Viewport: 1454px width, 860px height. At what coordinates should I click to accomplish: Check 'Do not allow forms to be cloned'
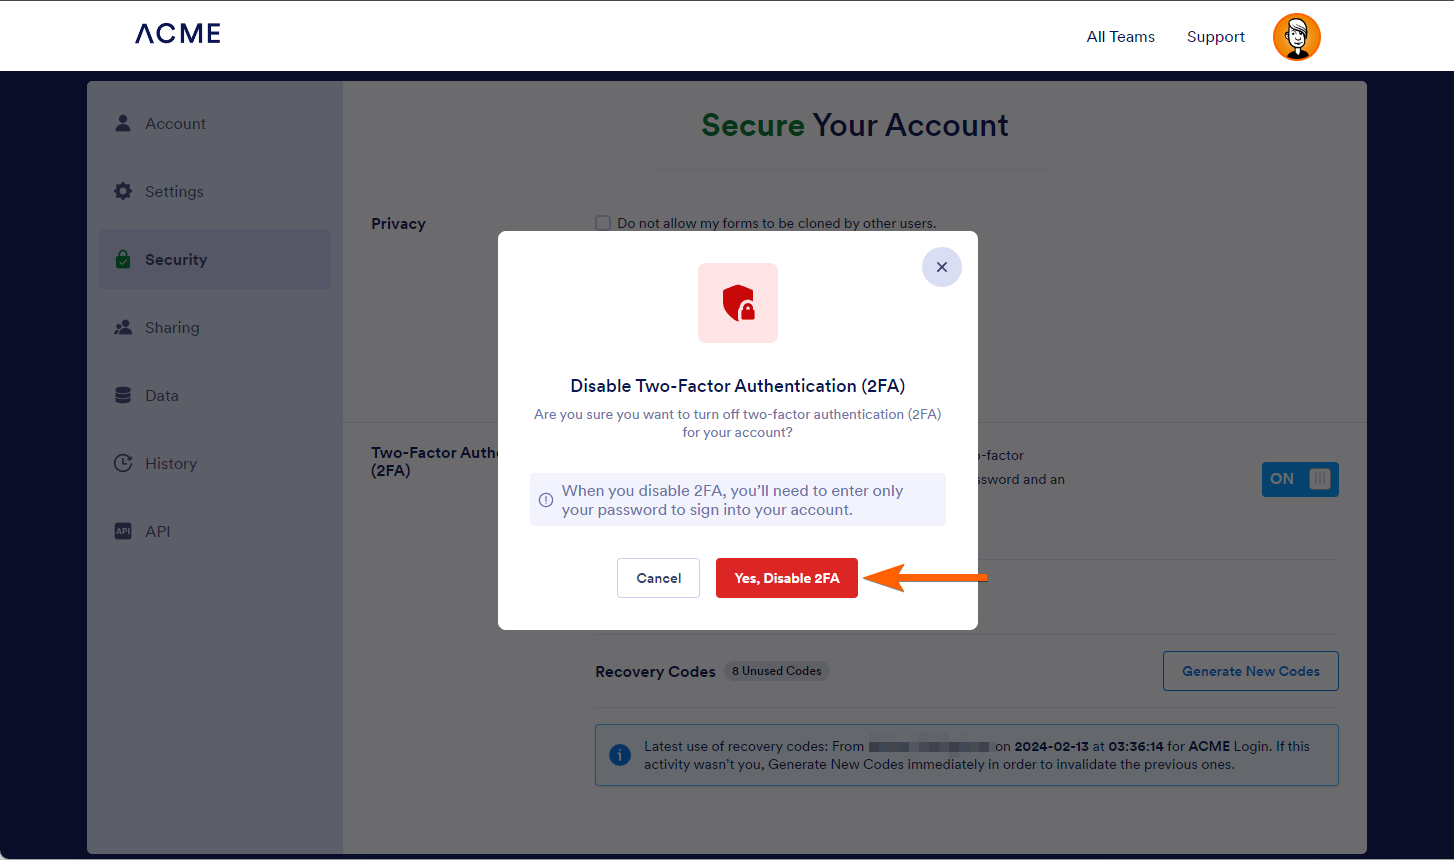[x=603, y=223]
